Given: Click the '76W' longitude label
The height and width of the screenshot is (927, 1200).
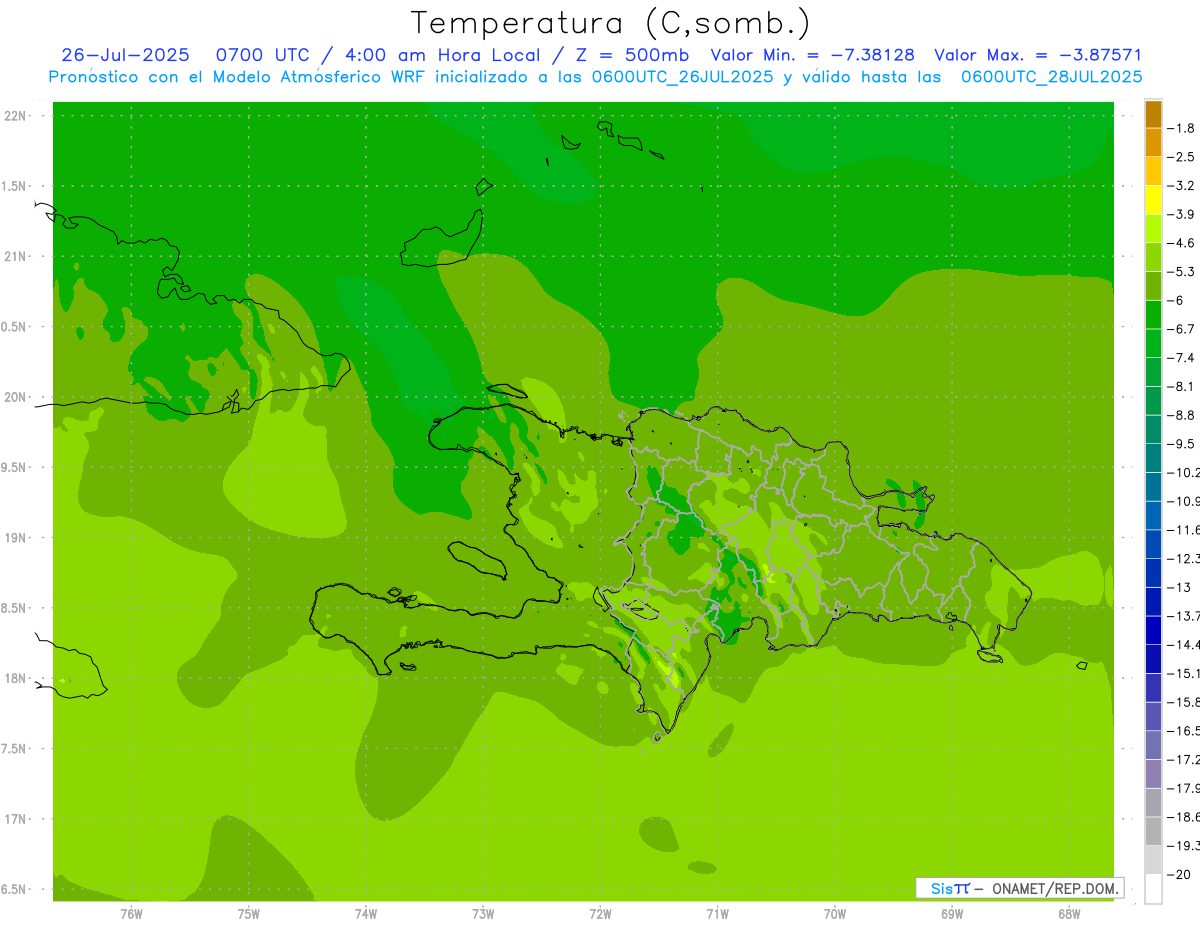Looking at the screenshot, I should 131,913.
